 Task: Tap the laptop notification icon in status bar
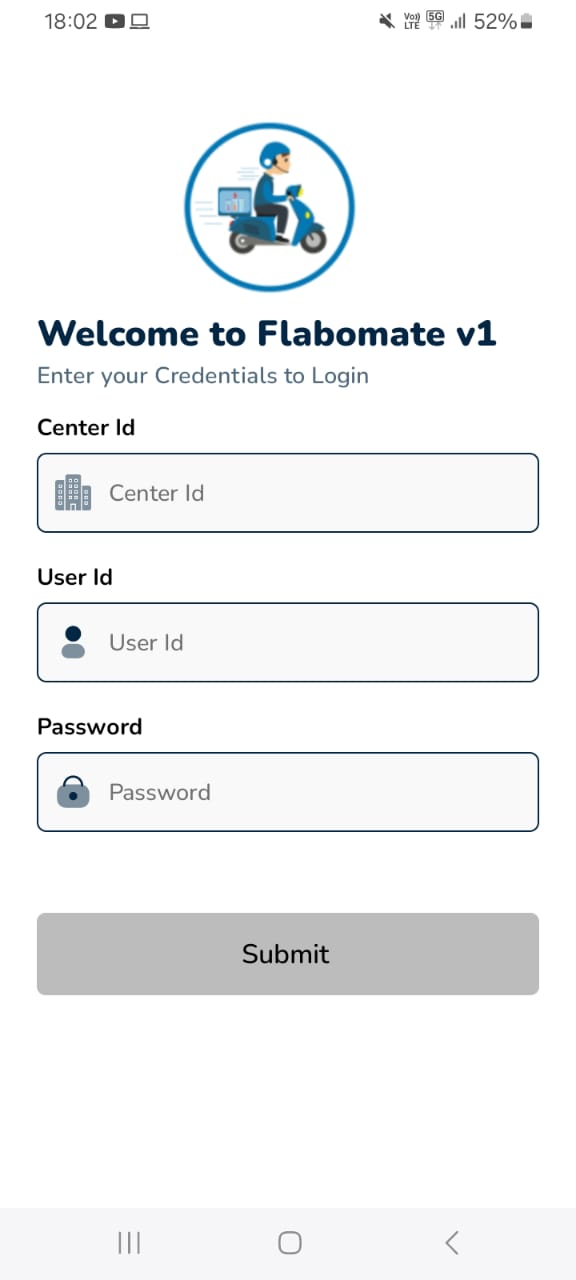pyautogui.click(x=139, y=21)
